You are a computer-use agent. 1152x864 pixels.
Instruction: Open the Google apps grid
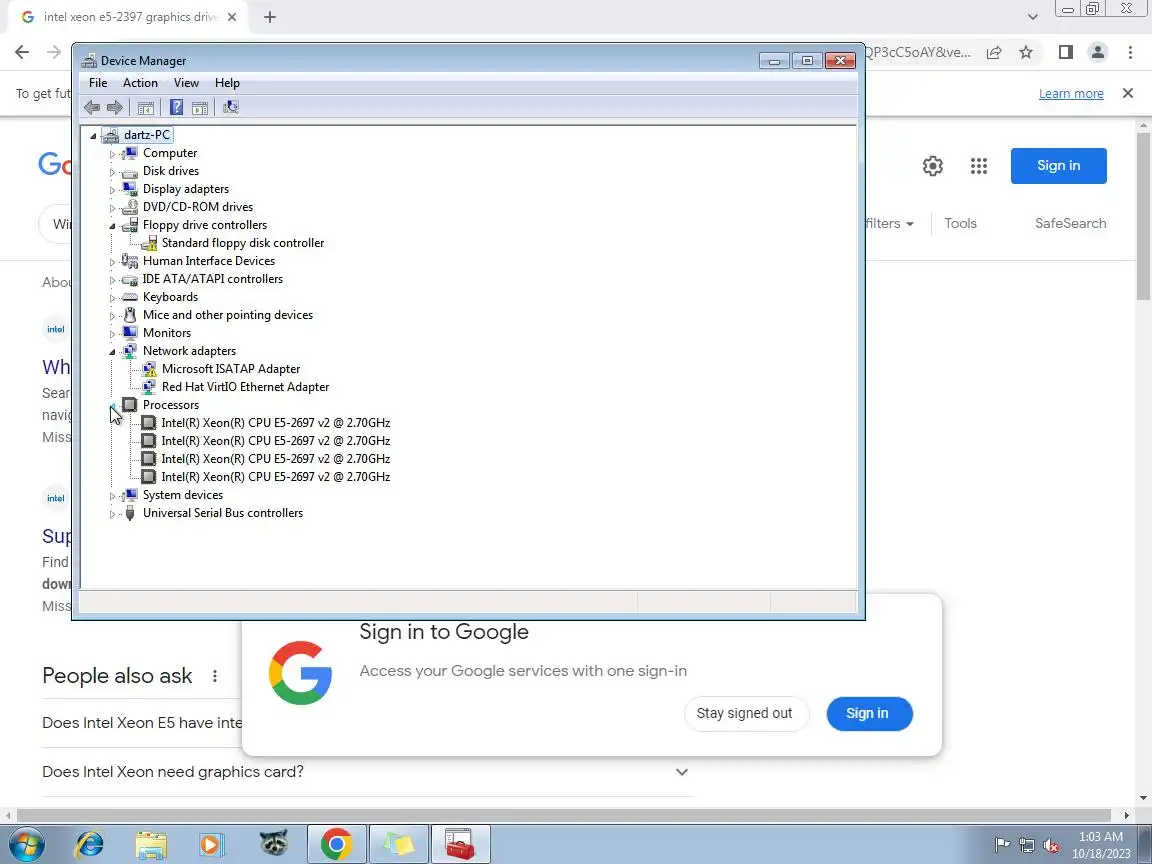click(x=979, y=166)
